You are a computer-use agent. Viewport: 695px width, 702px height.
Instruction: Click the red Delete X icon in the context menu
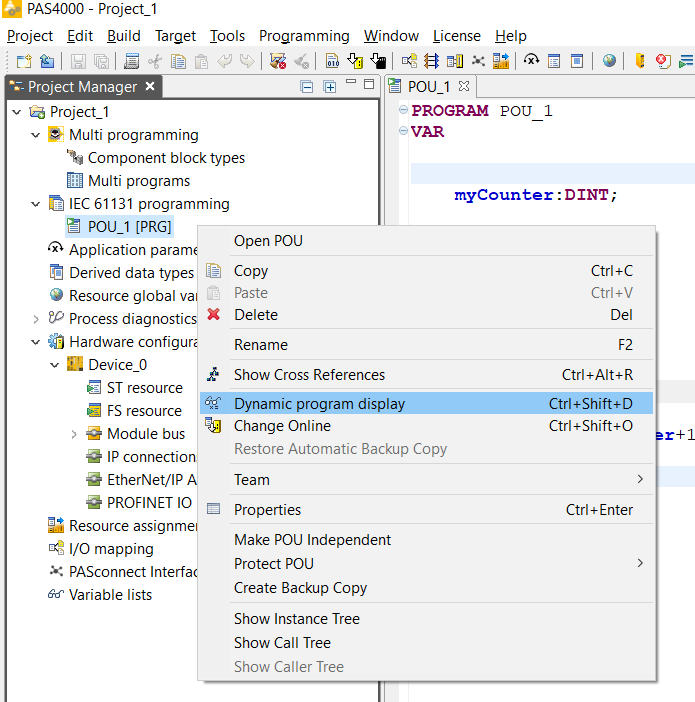coord(214,314)
